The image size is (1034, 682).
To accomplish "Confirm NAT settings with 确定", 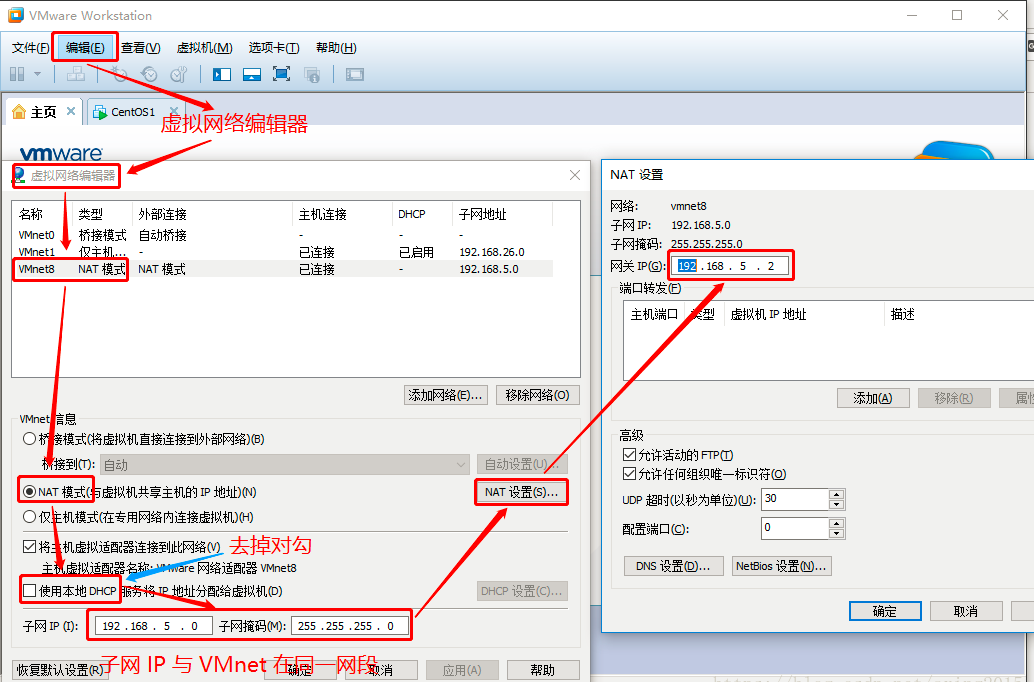I will [x=885, y=611].
